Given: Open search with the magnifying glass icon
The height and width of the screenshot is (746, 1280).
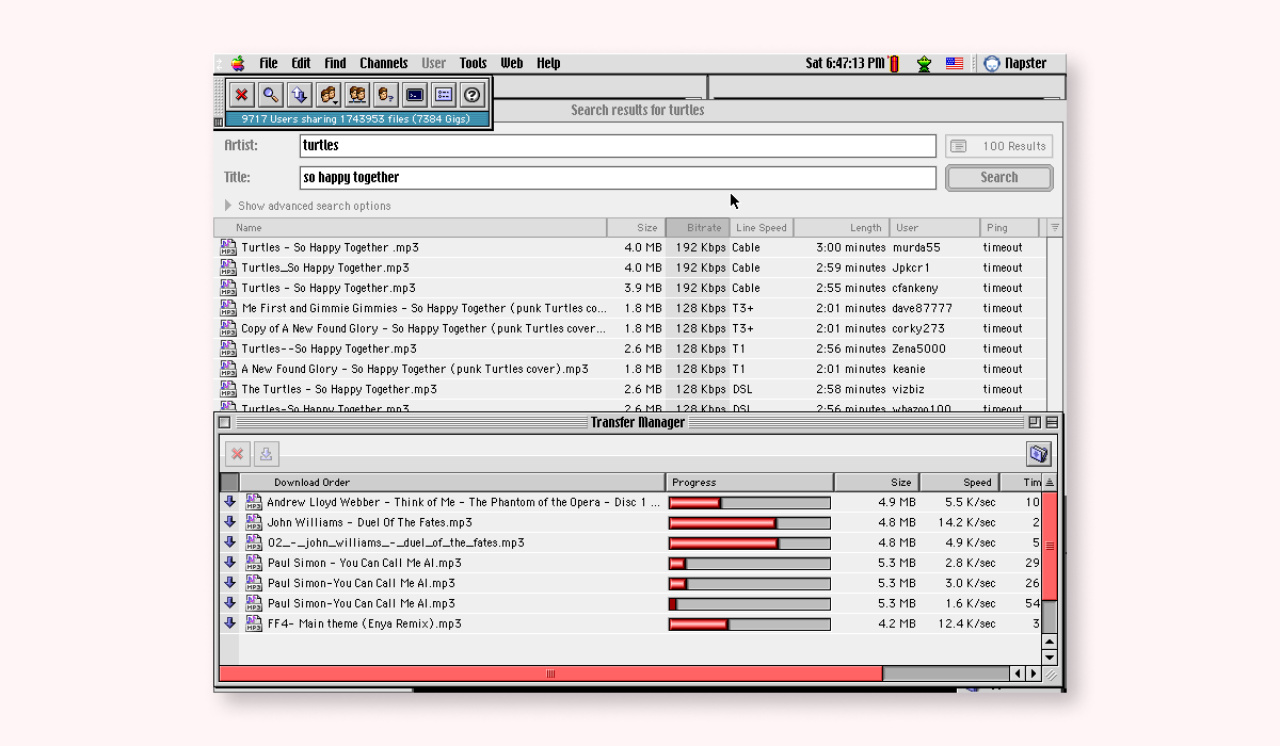Looking at the screenshot, I should 270,95.
